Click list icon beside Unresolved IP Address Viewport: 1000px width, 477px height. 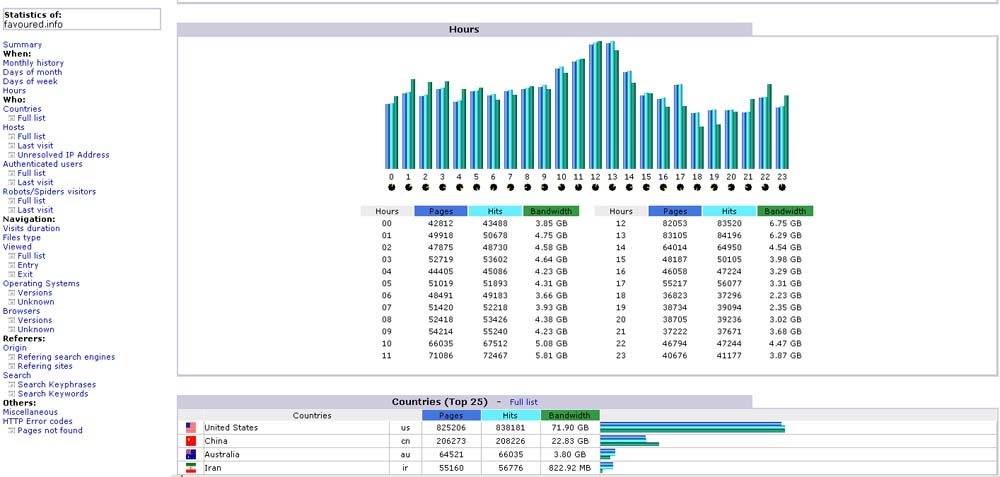pyautogui.click(x=12, y=155)
